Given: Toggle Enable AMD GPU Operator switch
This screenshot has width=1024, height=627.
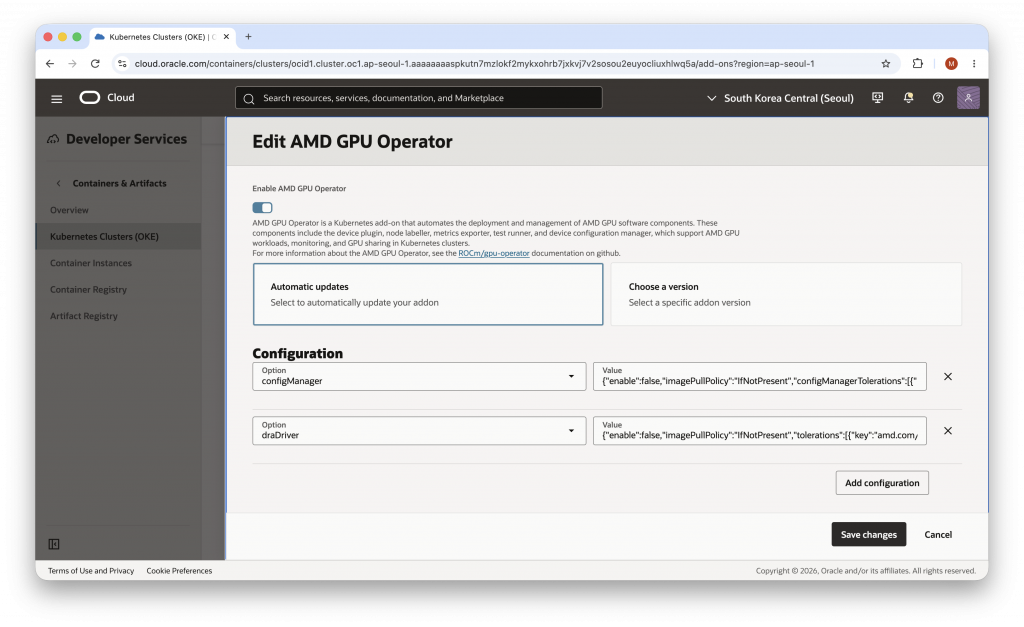Looking at the screenshot, I should [x=263, y=208].
